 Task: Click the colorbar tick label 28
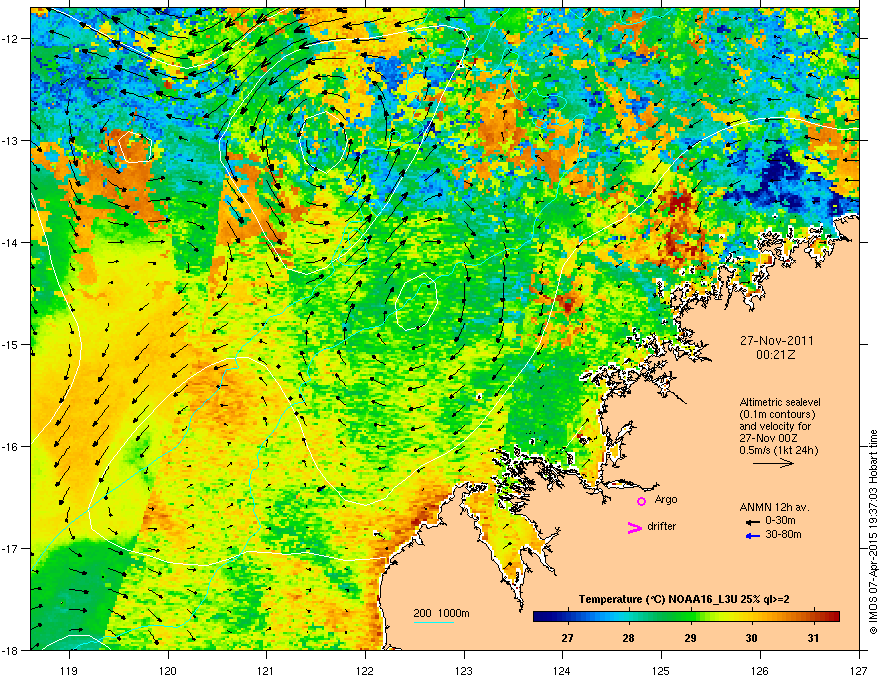(x=629, y=638)
